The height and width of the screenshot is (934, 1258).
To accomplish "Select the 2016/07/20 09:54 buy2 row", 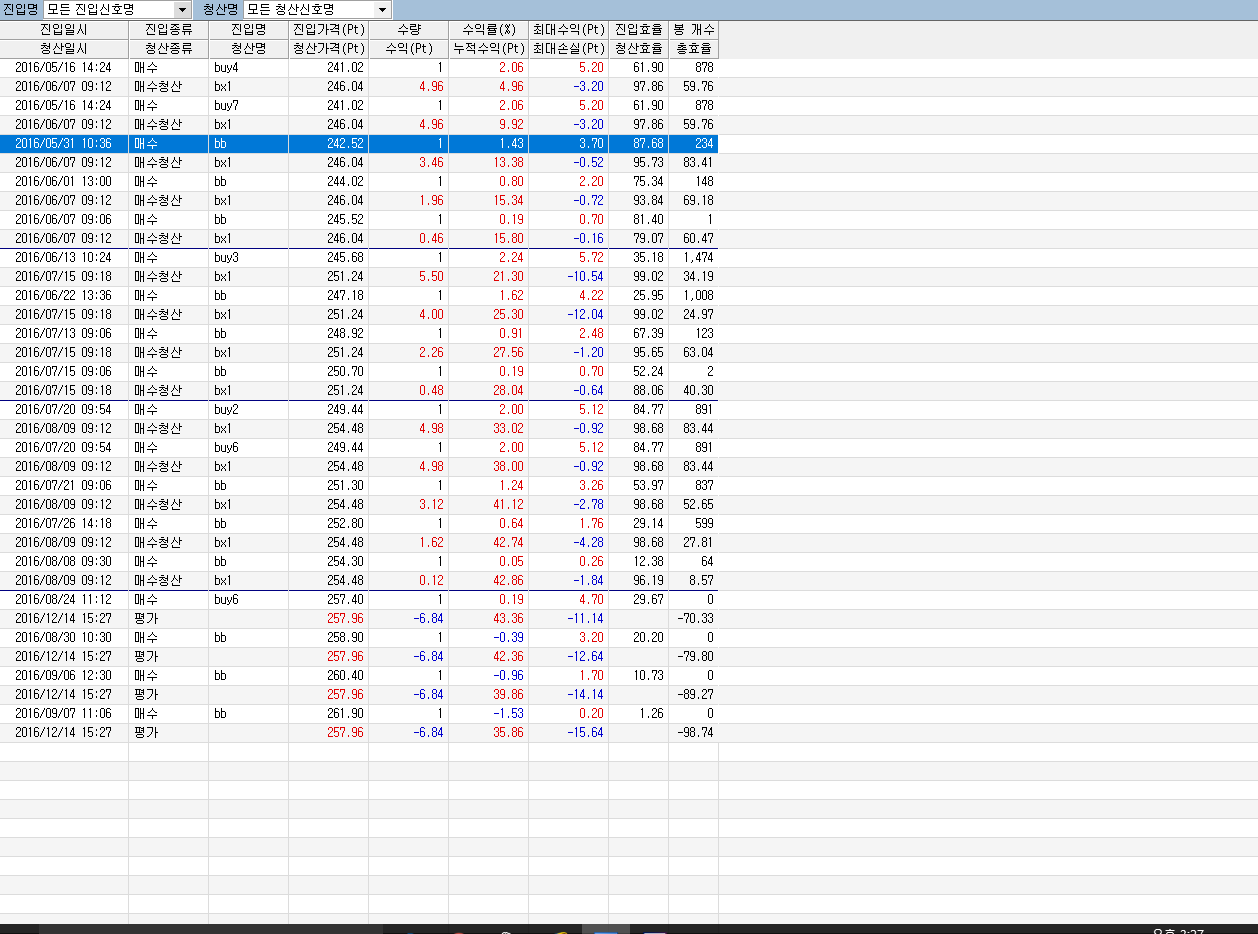I will (359, 409).
